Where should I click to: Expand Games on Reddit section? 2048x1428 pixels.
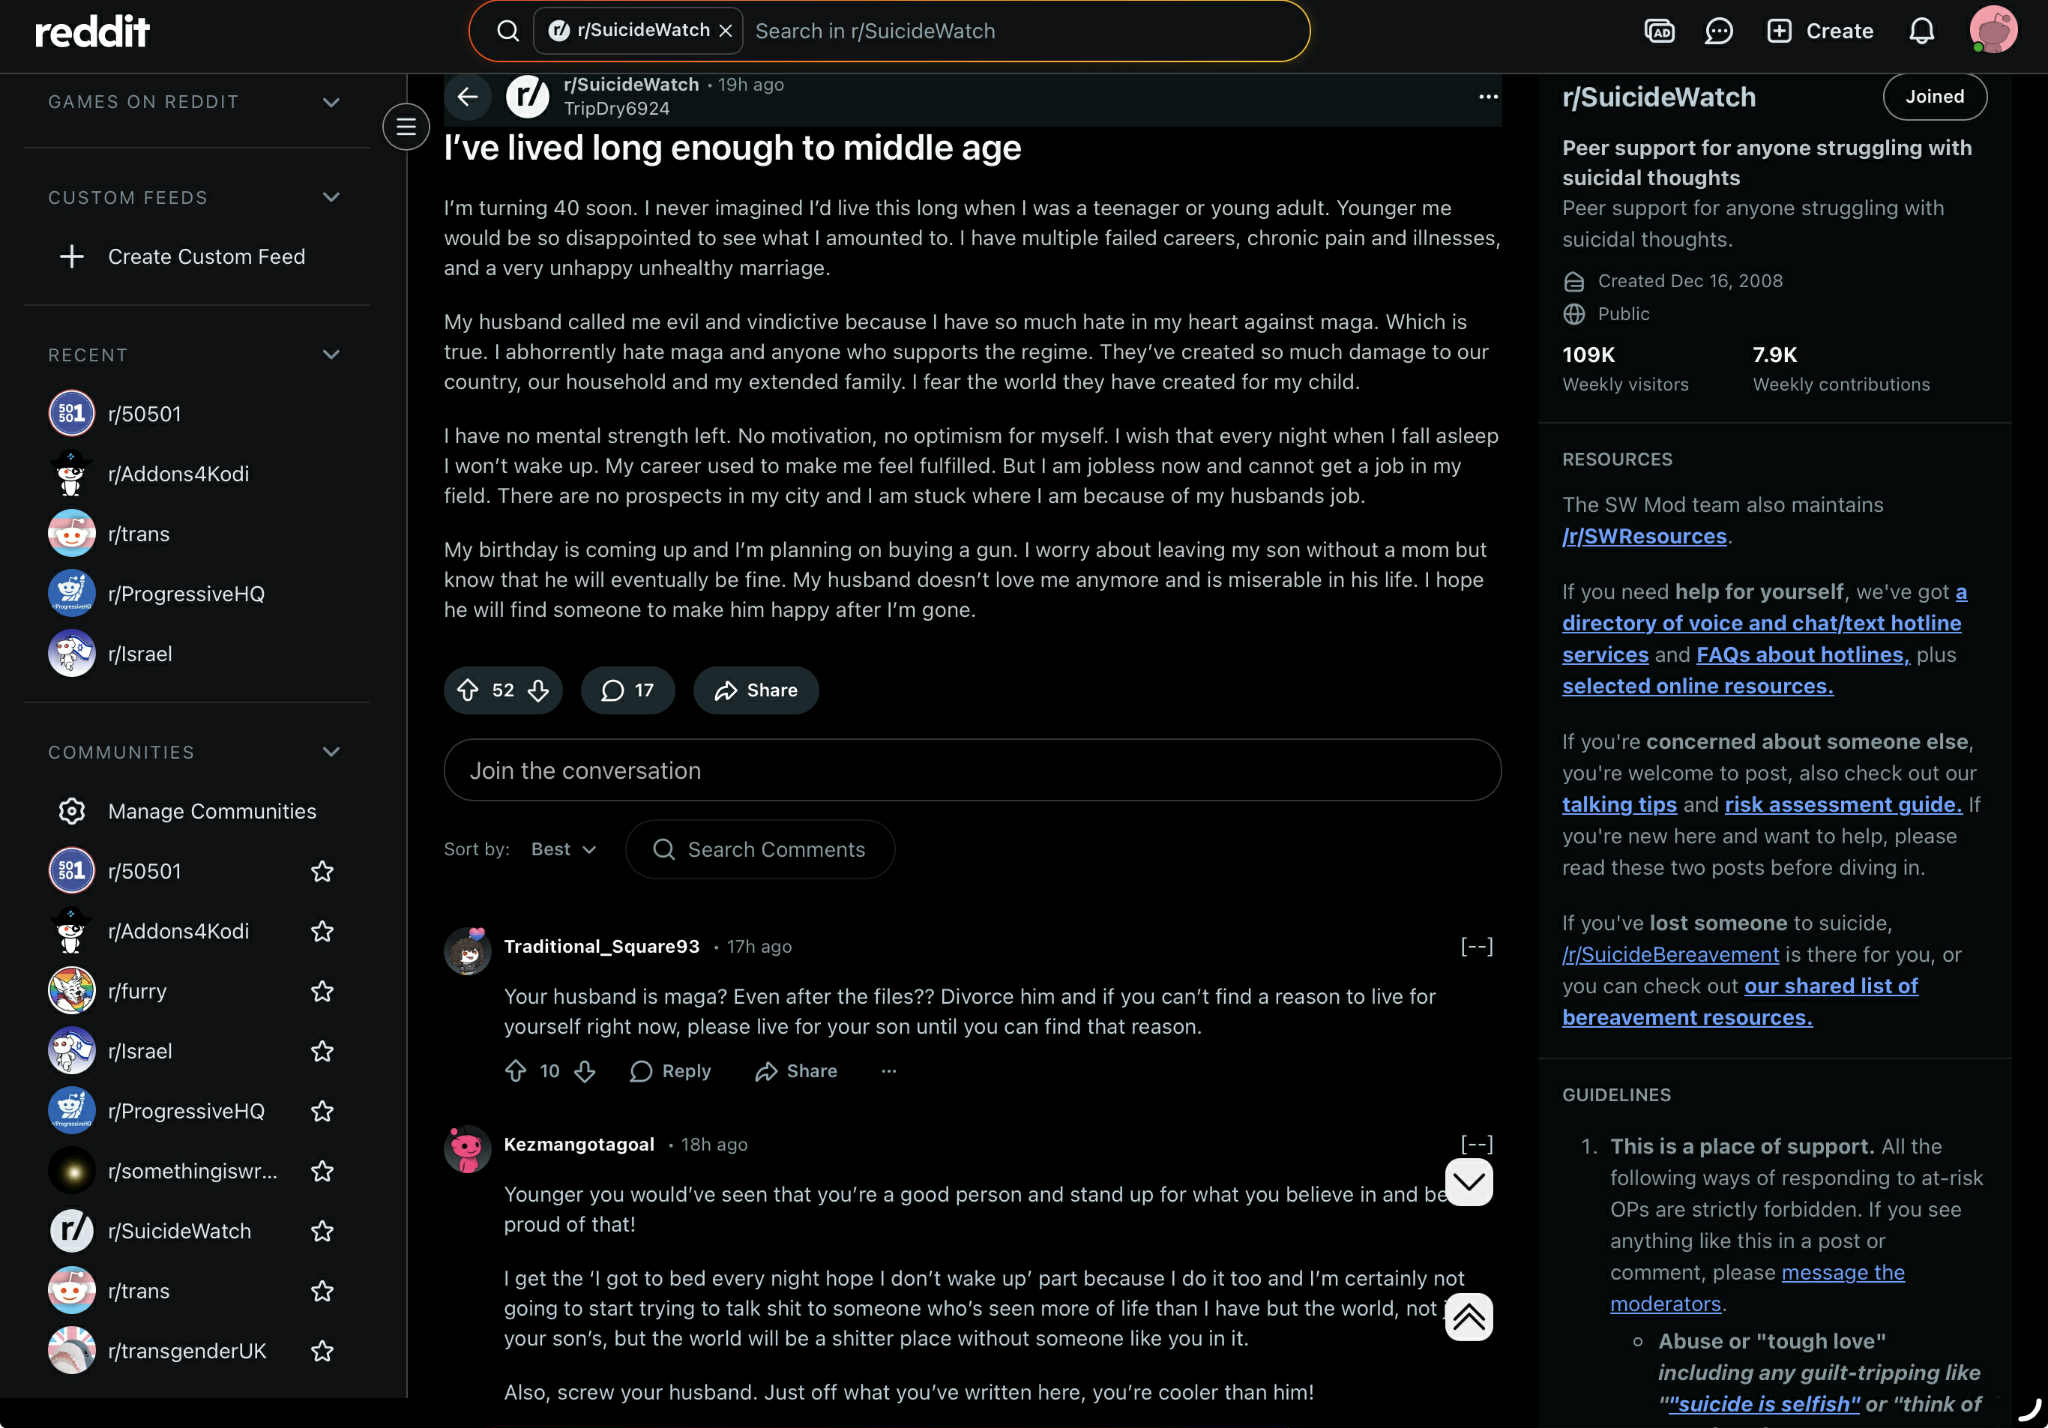point(331,102)
